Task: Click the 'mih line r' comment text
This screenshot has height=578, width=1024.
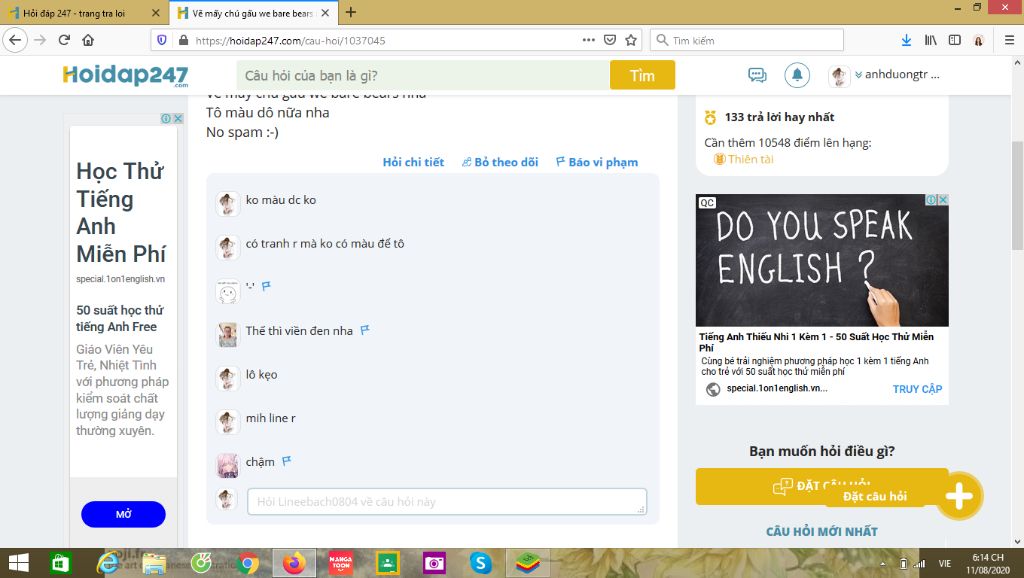Action: click(270, 418)
